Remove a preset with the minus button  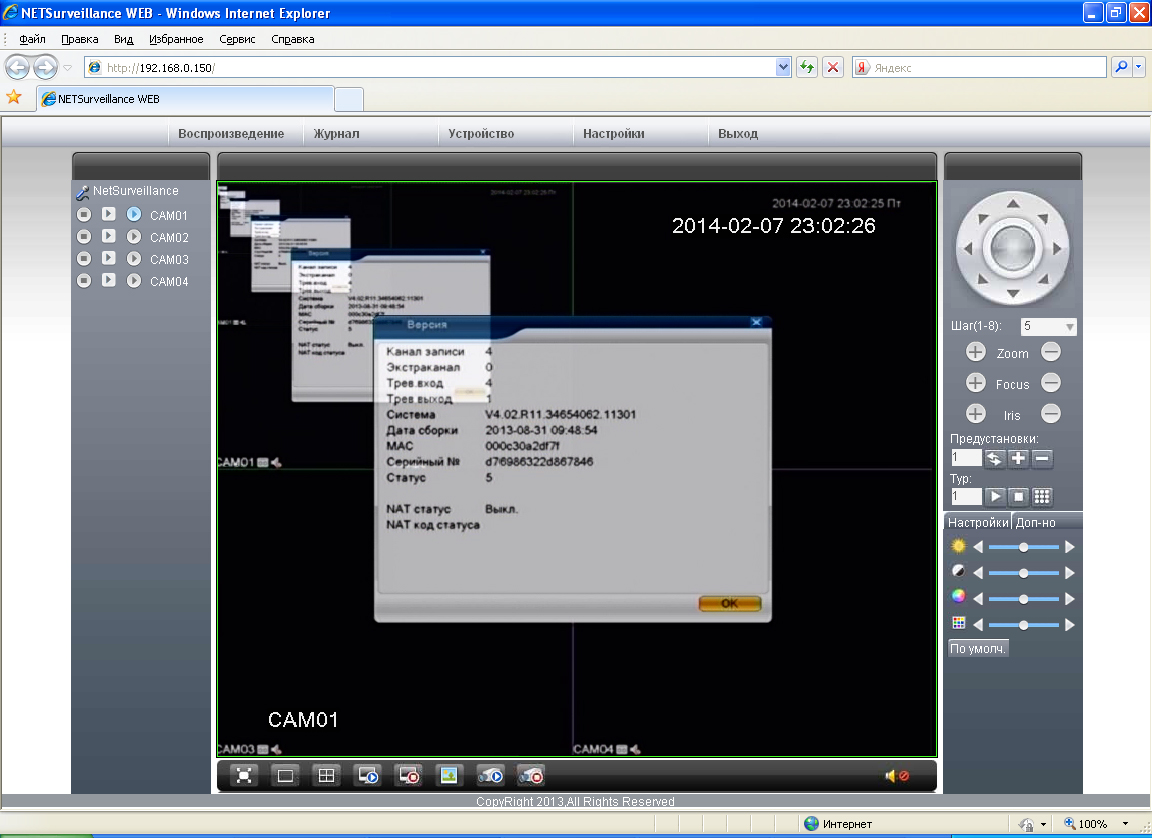click(x=1042, y=458)
